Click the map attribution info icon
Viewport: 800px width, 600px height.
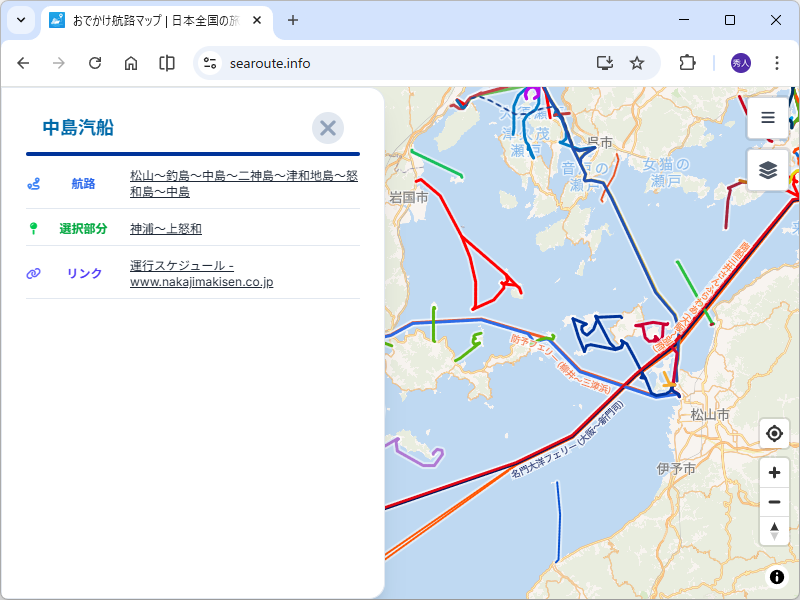[x=777, y=577]
